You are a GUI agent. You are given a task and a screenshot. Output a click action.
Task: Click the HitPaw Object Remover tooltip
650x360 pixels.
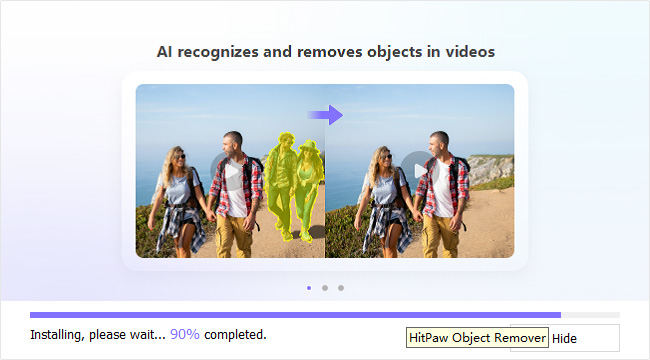(477, 338)
